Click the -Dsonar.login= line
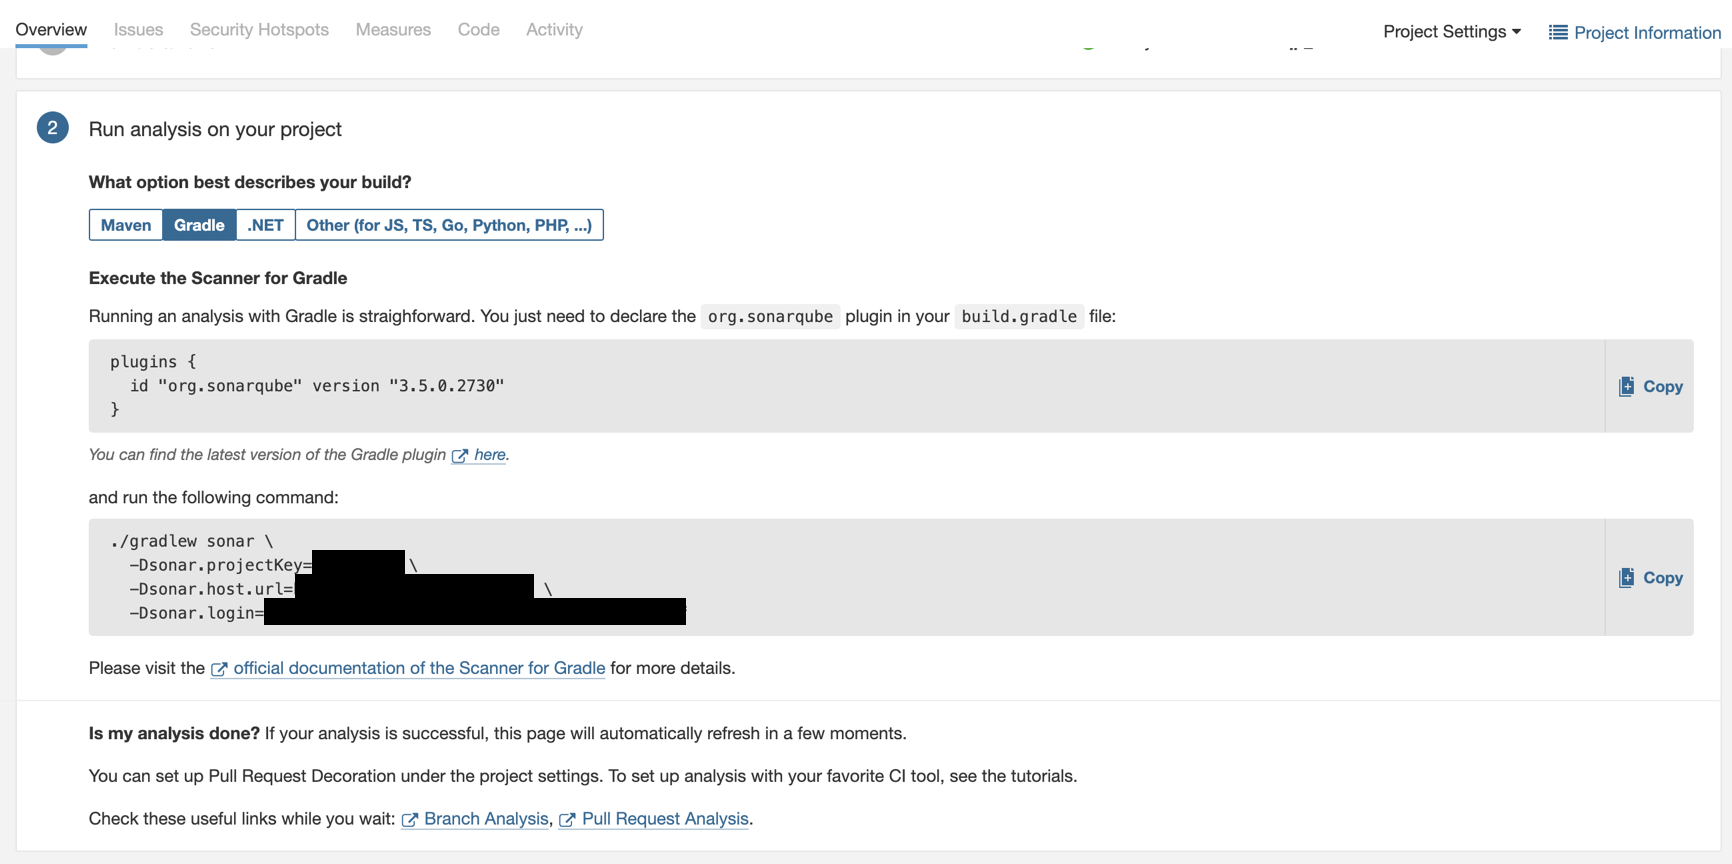 (x=407, y=613)
